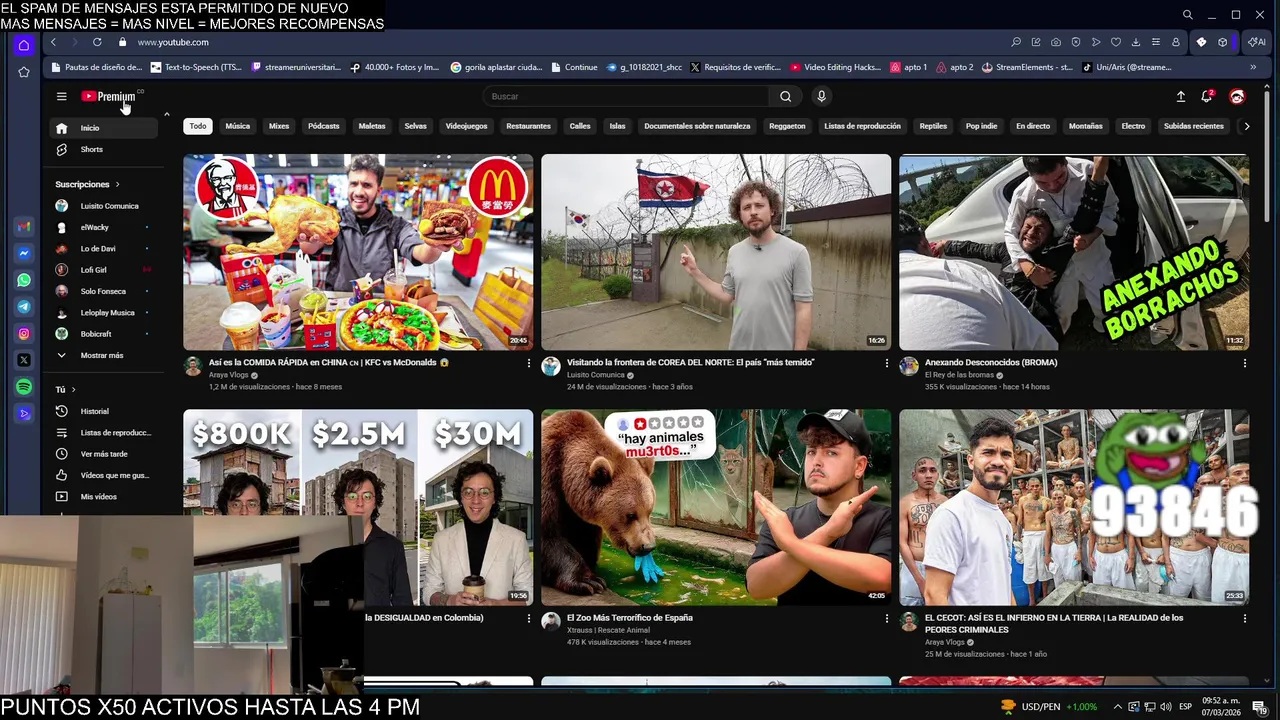Open options menu for Anexando Desconocidos video

click(x=1244, y=363)
